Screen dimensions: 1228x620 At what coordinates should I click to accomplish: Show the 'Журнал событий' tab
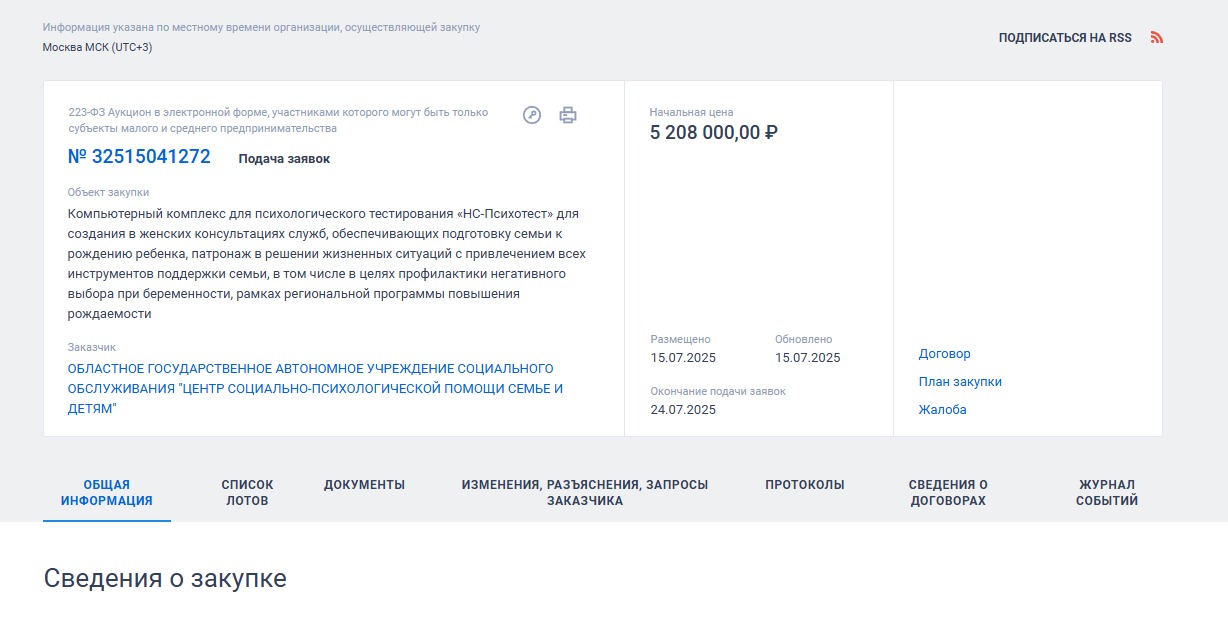[1106, 493]
